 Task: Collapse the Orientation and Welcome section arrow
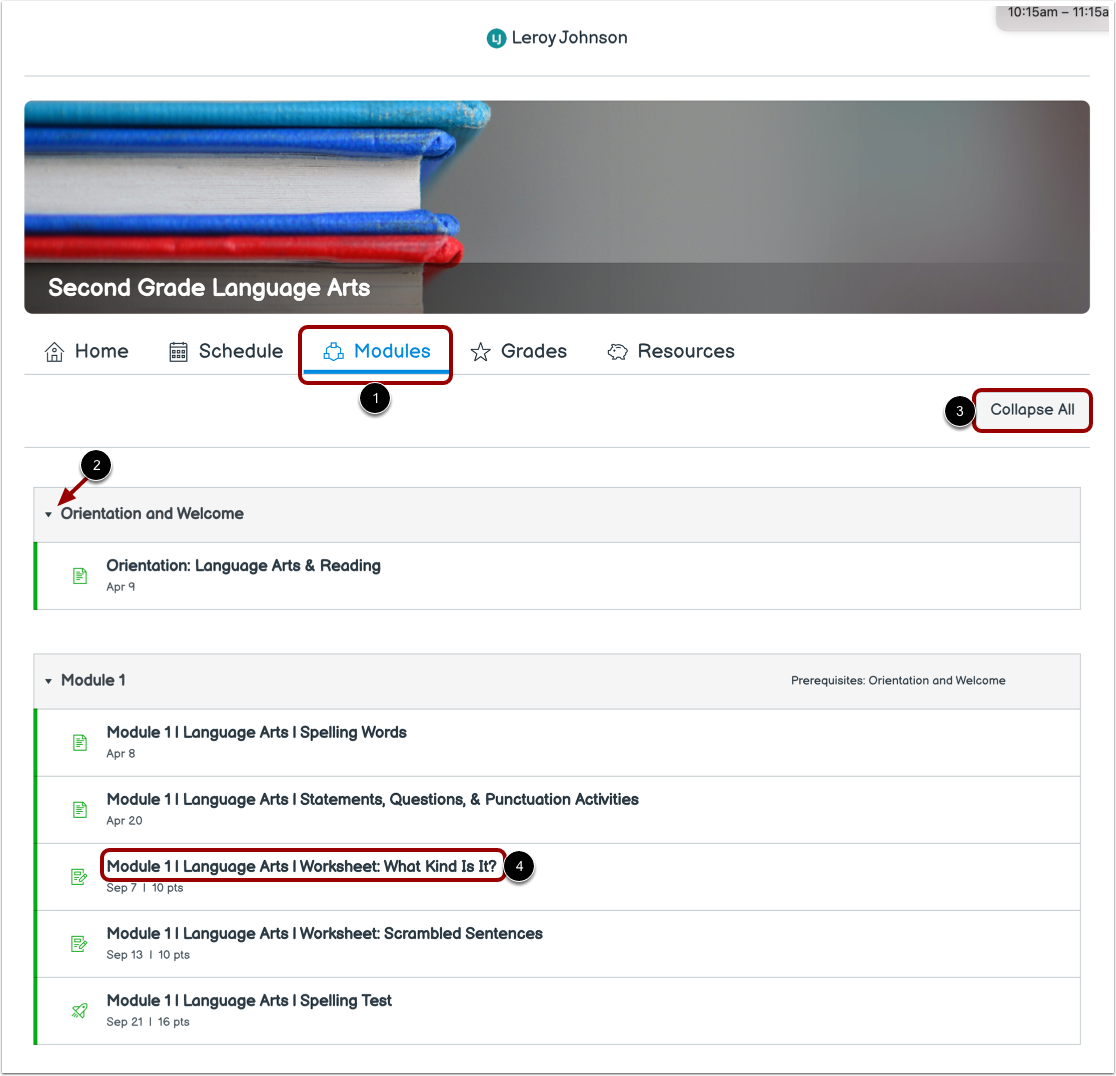pos(49,514)
